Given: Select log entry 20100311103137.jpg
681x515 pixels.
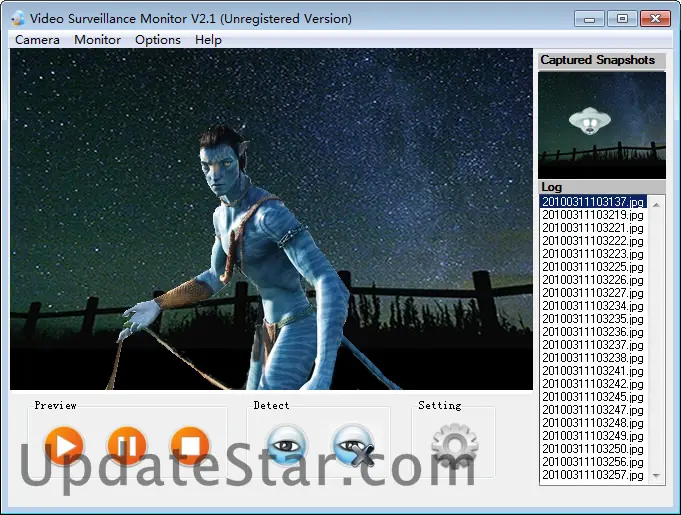Looking at the screenshot, I should [593, 202].
